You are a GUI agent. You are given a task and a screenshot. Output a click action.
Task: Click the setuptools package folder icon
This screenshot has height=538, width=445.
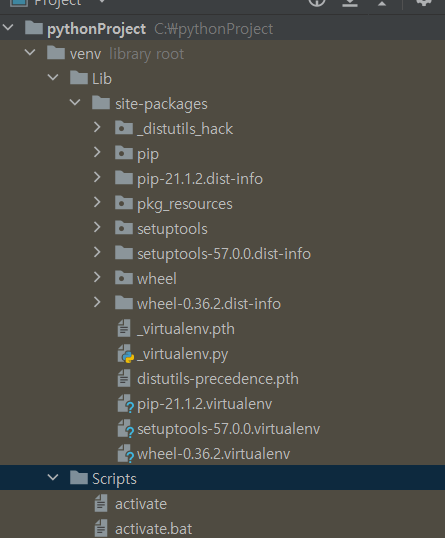click(x=124, y=228)
